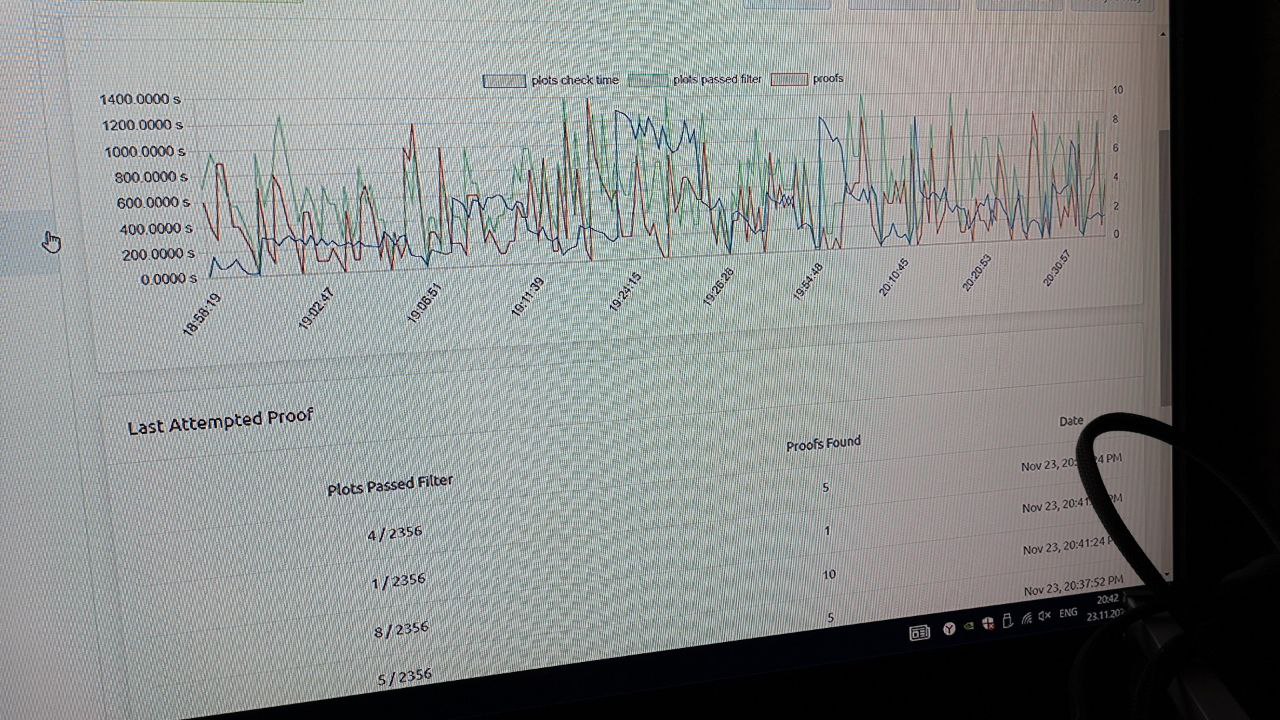Select the 5 / 2356 table cell
The width and height of the screenshot is (1280, 720).
pos(405,677)
